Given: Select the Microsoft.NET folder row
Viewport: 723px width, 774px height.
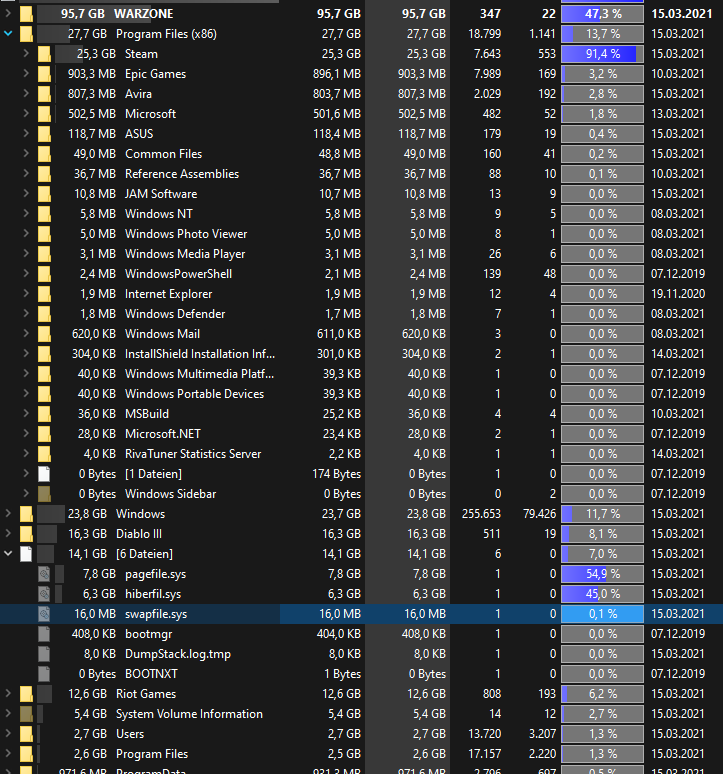Looking at the screenshot, I should click(361, 434).
